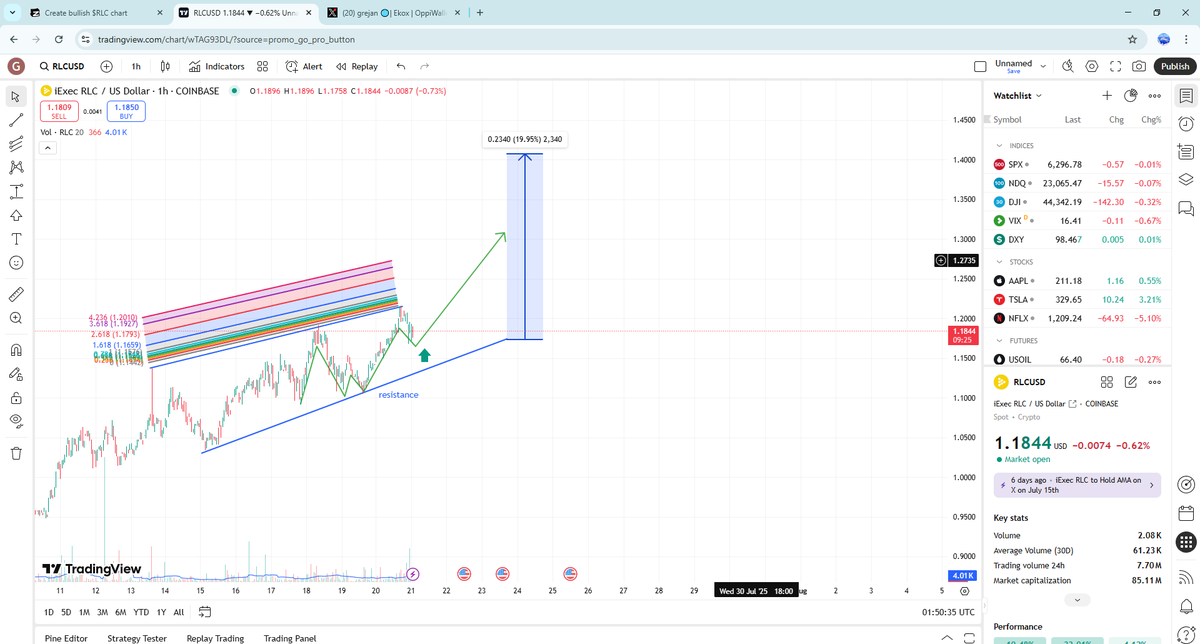Image resolution: width=1200 pixels, height=644 pixels.
Task: Add symbol to watchlist with plus
Action: (x=1107, y=96)
